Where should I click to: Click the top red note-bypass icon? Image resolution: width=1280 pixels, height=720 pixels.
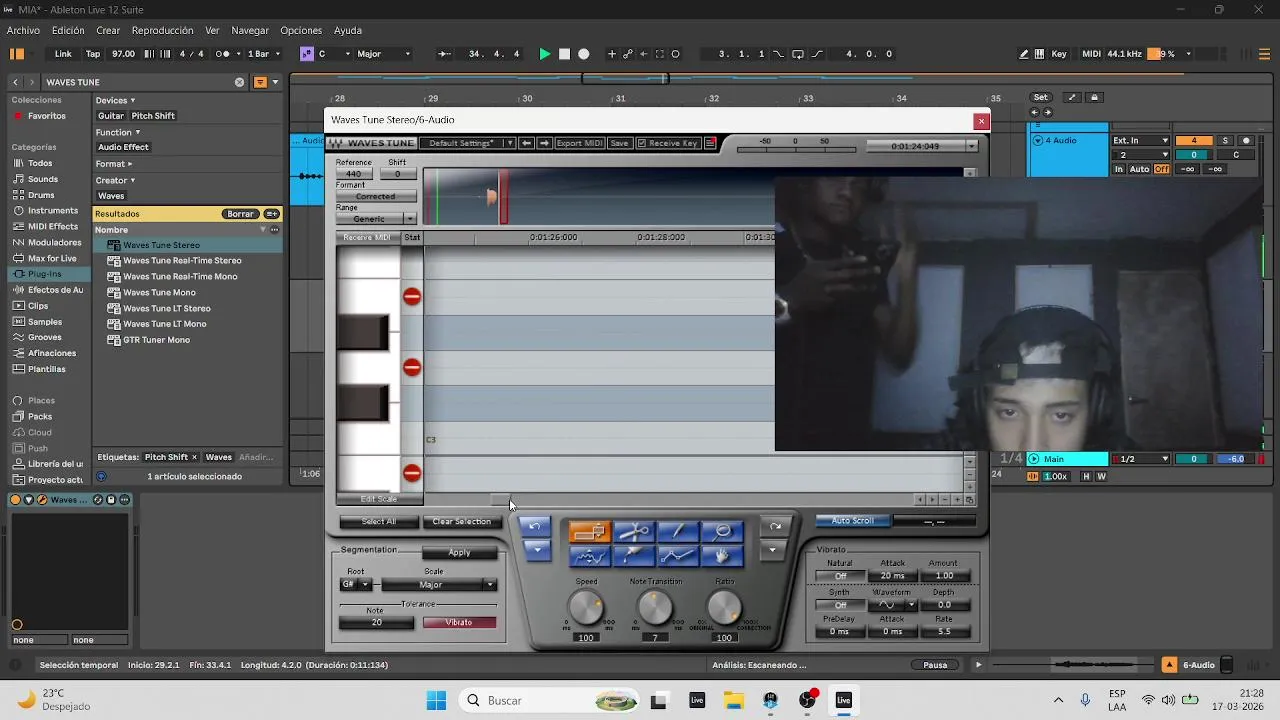click(x=412, y=296)
